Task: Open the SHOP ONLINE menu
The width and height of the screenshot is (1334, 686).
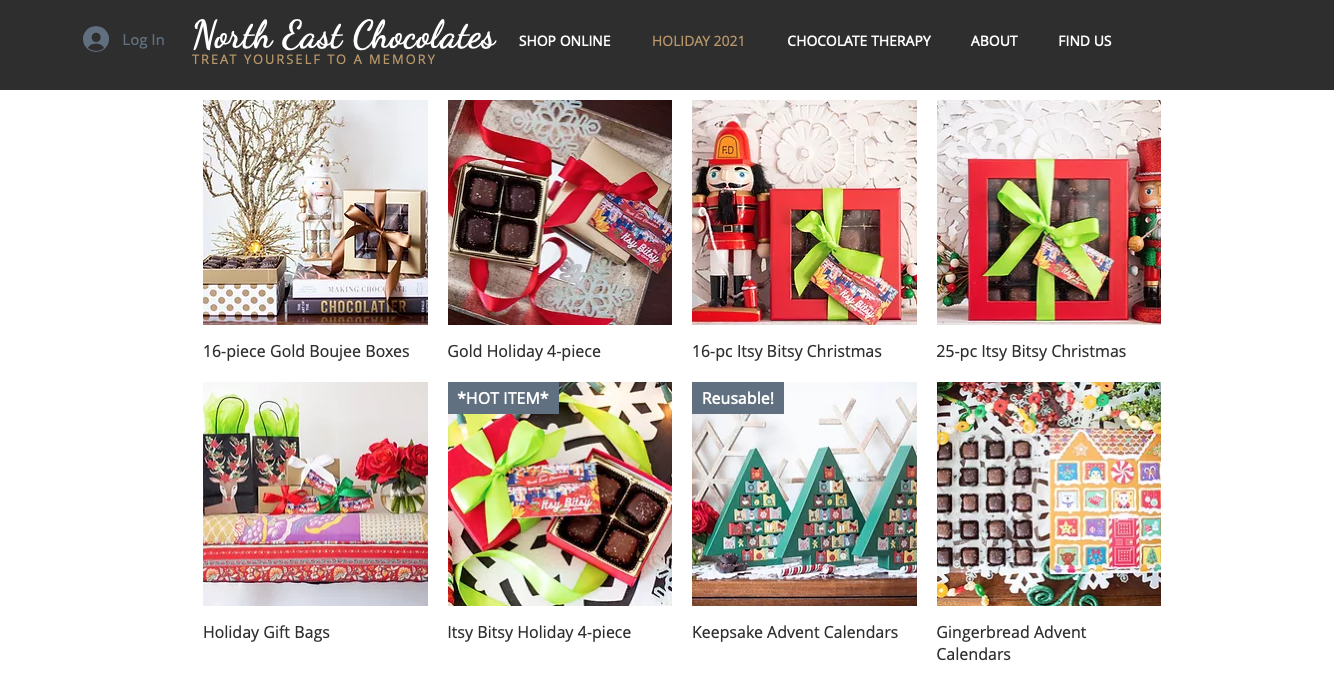Action: pos(565,41)
